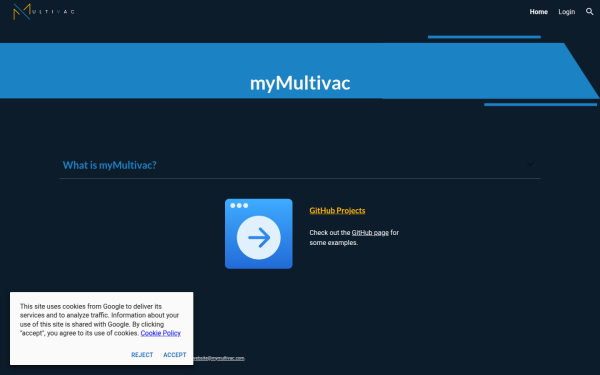Go to the Home menu item

[x=538, y=12]
